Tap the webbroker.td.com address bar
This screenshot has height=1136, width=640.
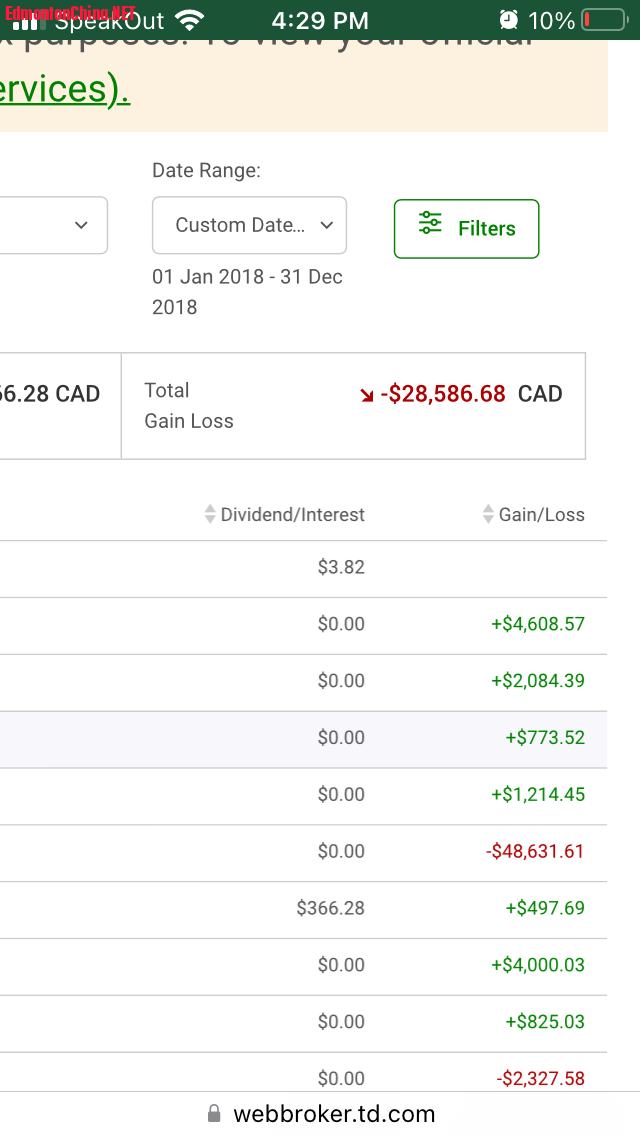click(333, 1113)
